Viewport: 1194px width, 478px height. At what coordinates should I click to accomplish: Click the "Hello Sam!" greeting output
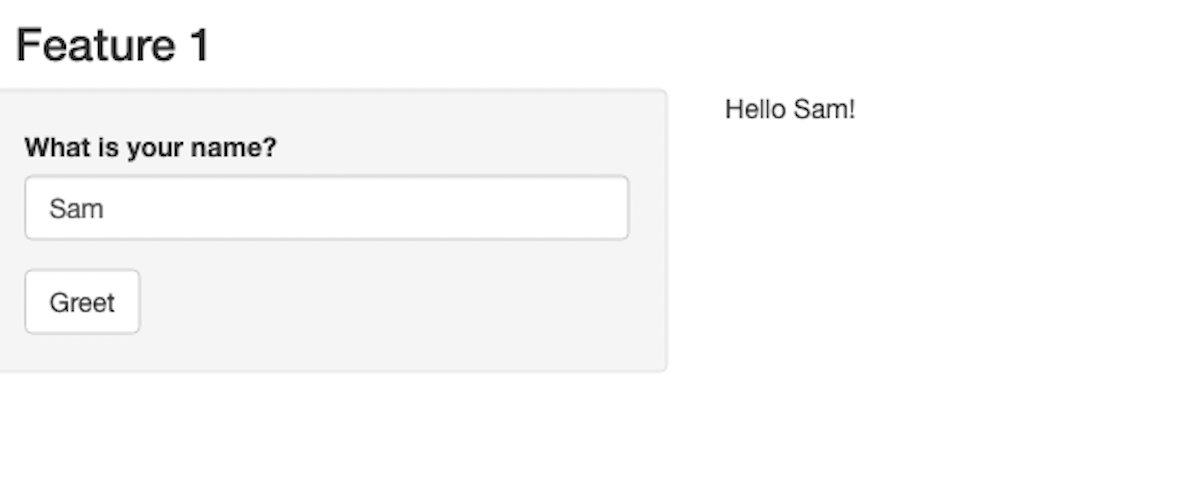pos(790,109)
